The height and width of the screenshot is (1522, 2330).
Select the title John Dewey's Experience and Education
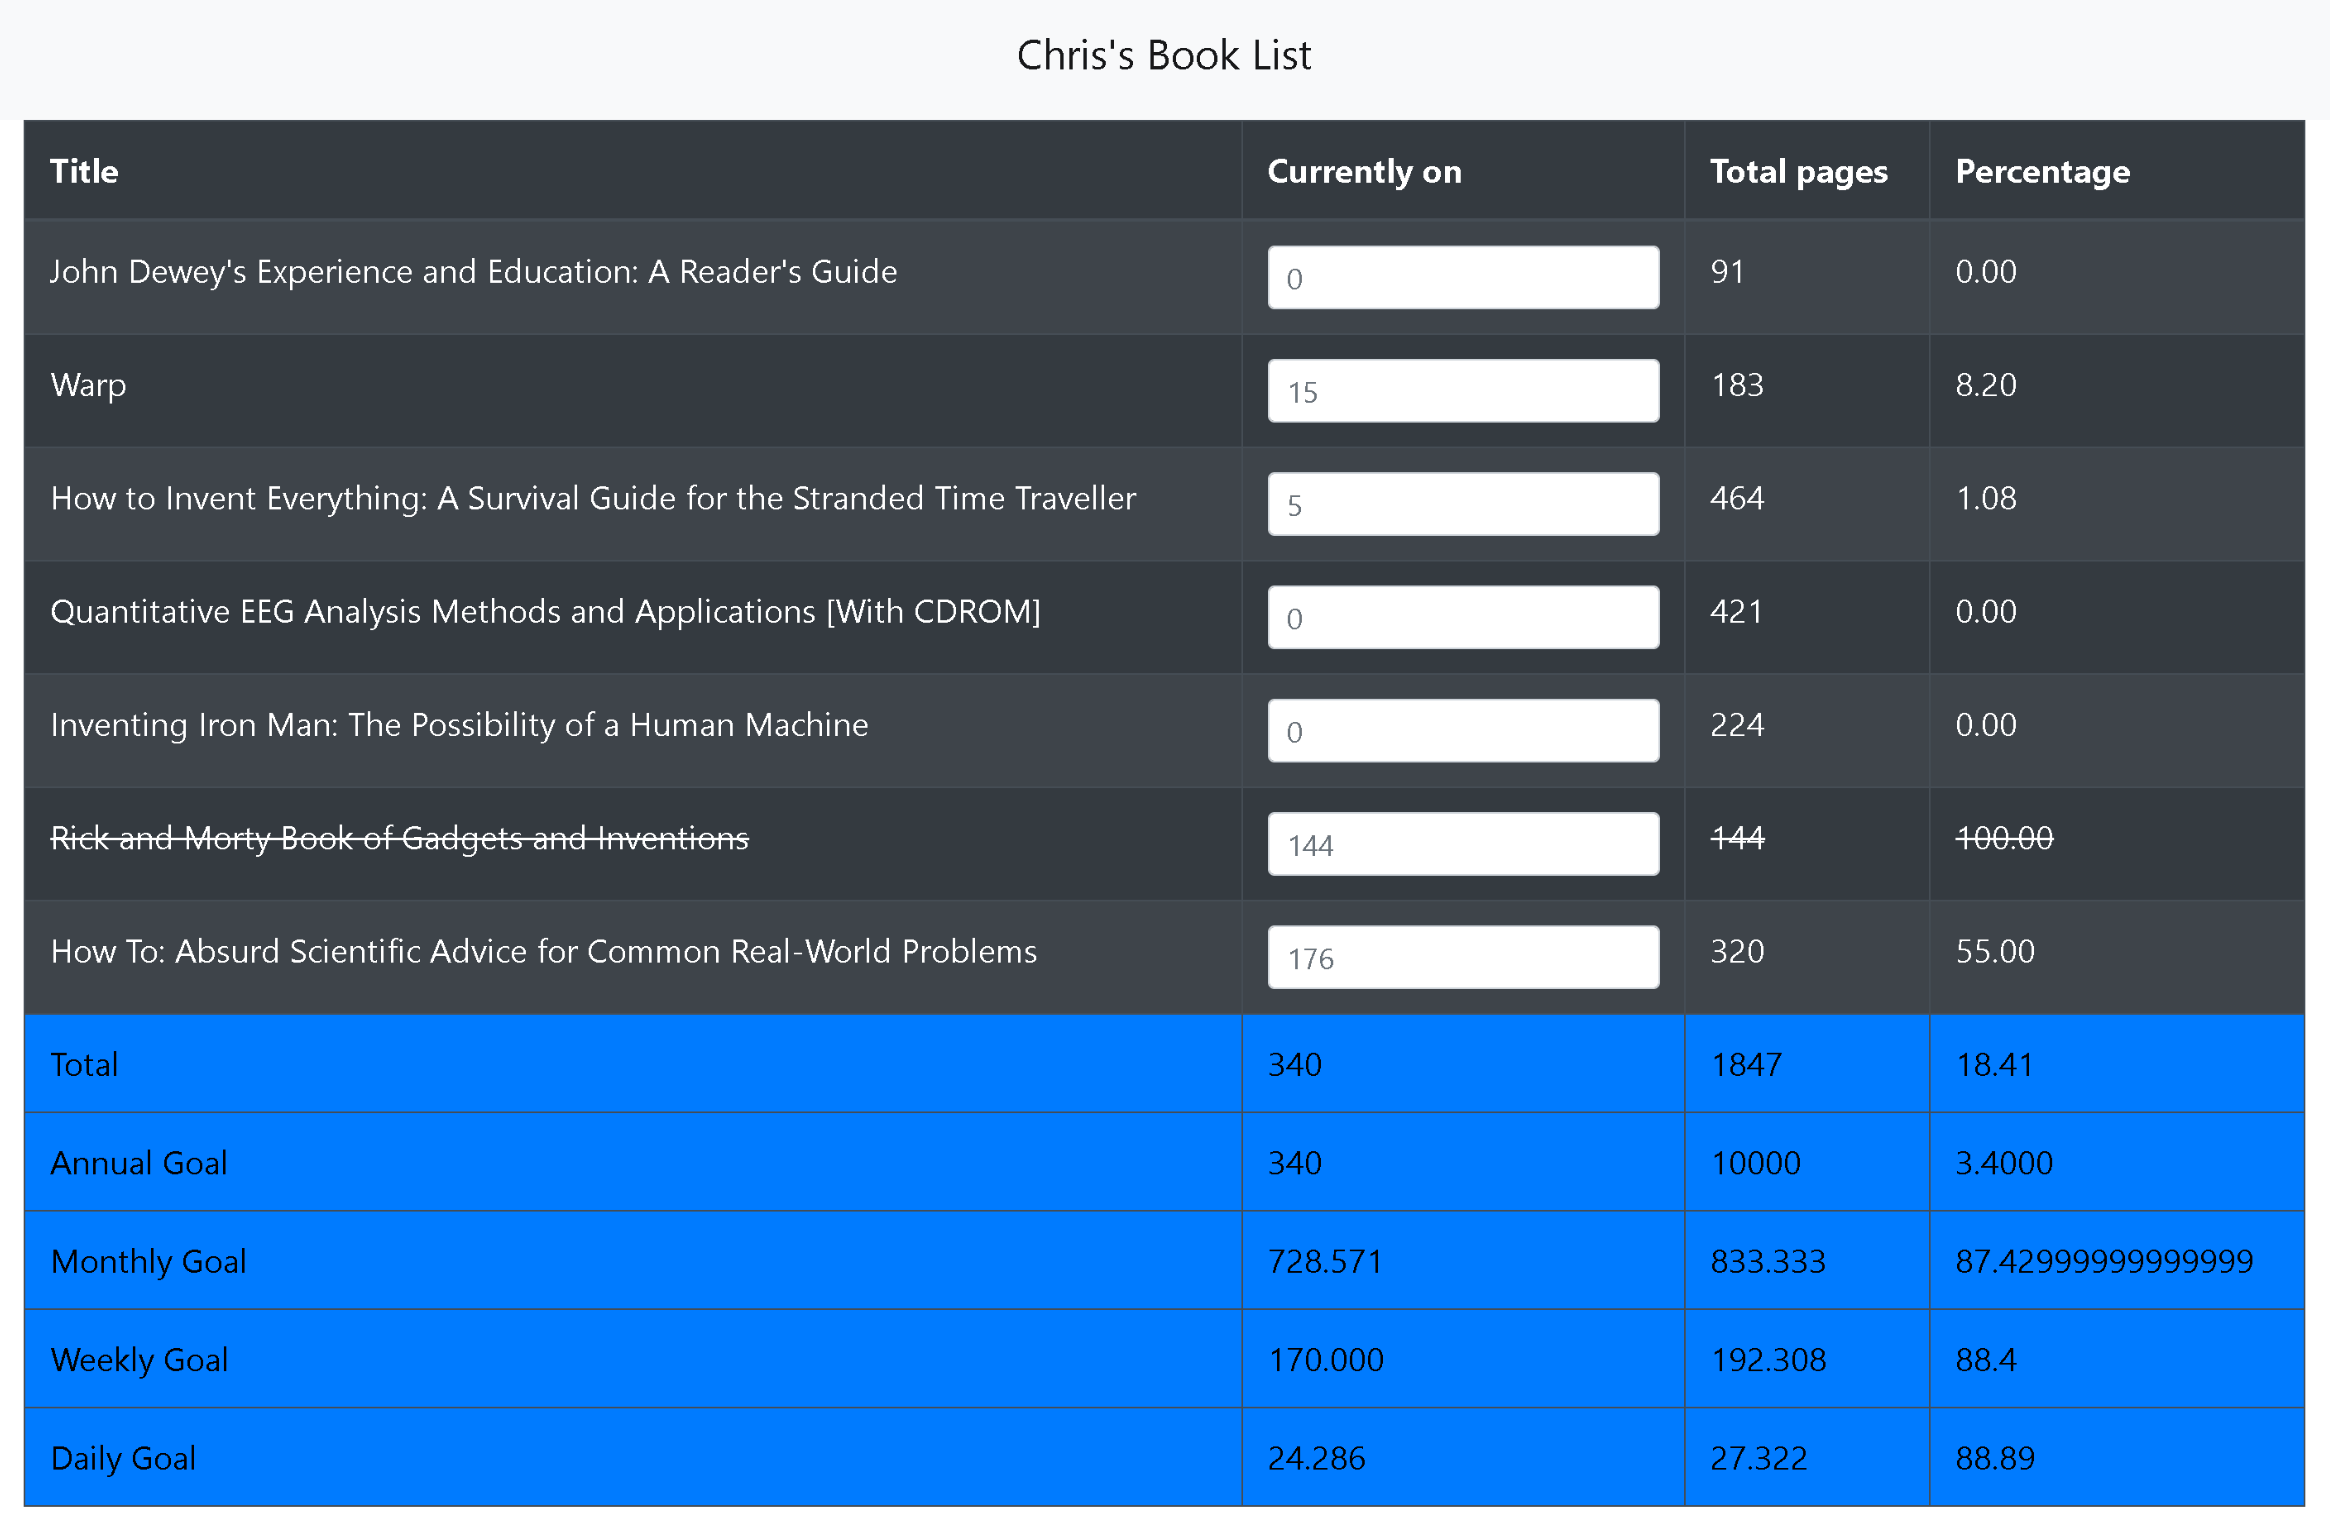(474, 272)
